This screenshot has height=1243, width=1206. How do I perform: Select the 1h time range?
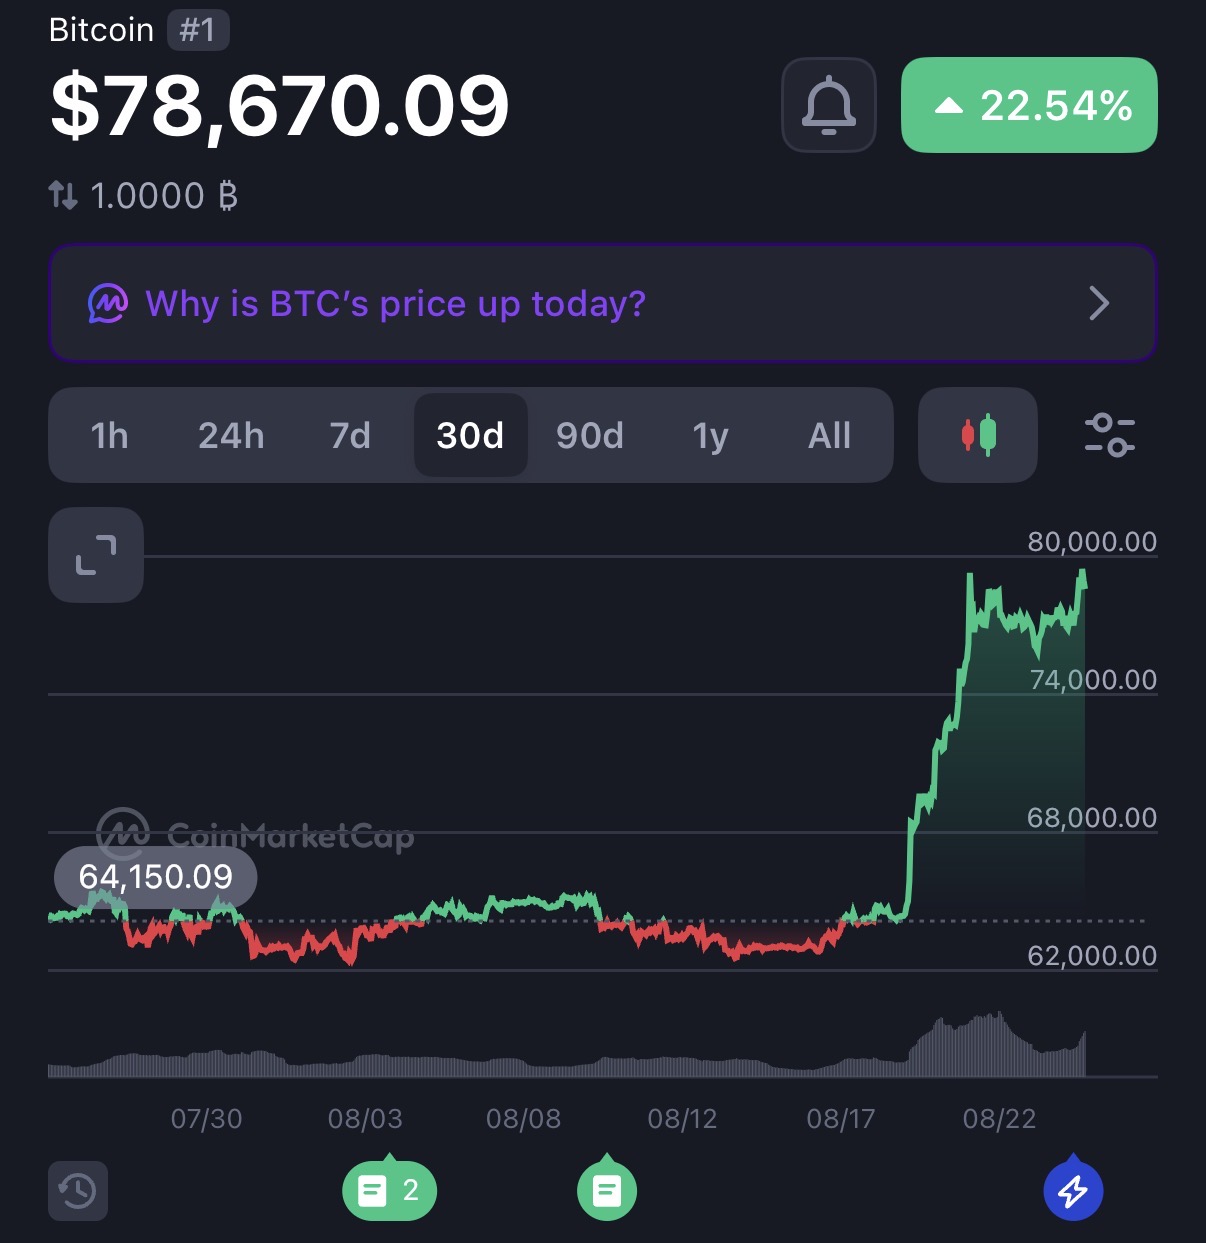point(110,435)
